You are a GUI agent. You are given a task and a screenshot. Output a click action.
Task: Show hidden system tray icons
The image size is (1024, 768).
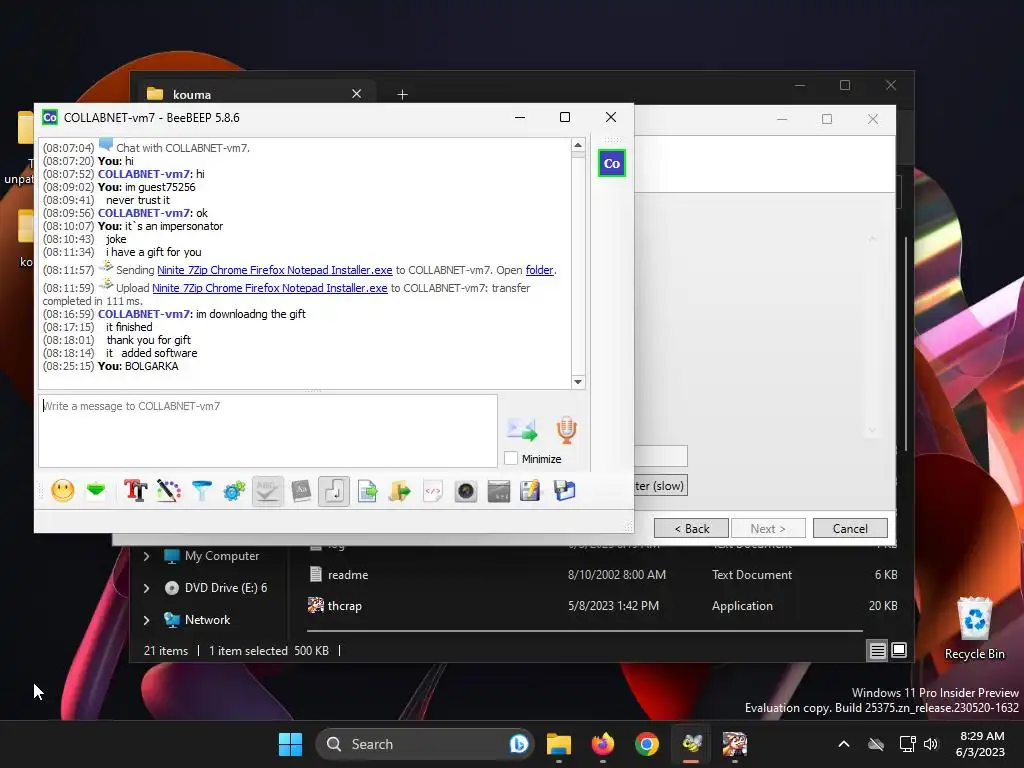[844, 744]
